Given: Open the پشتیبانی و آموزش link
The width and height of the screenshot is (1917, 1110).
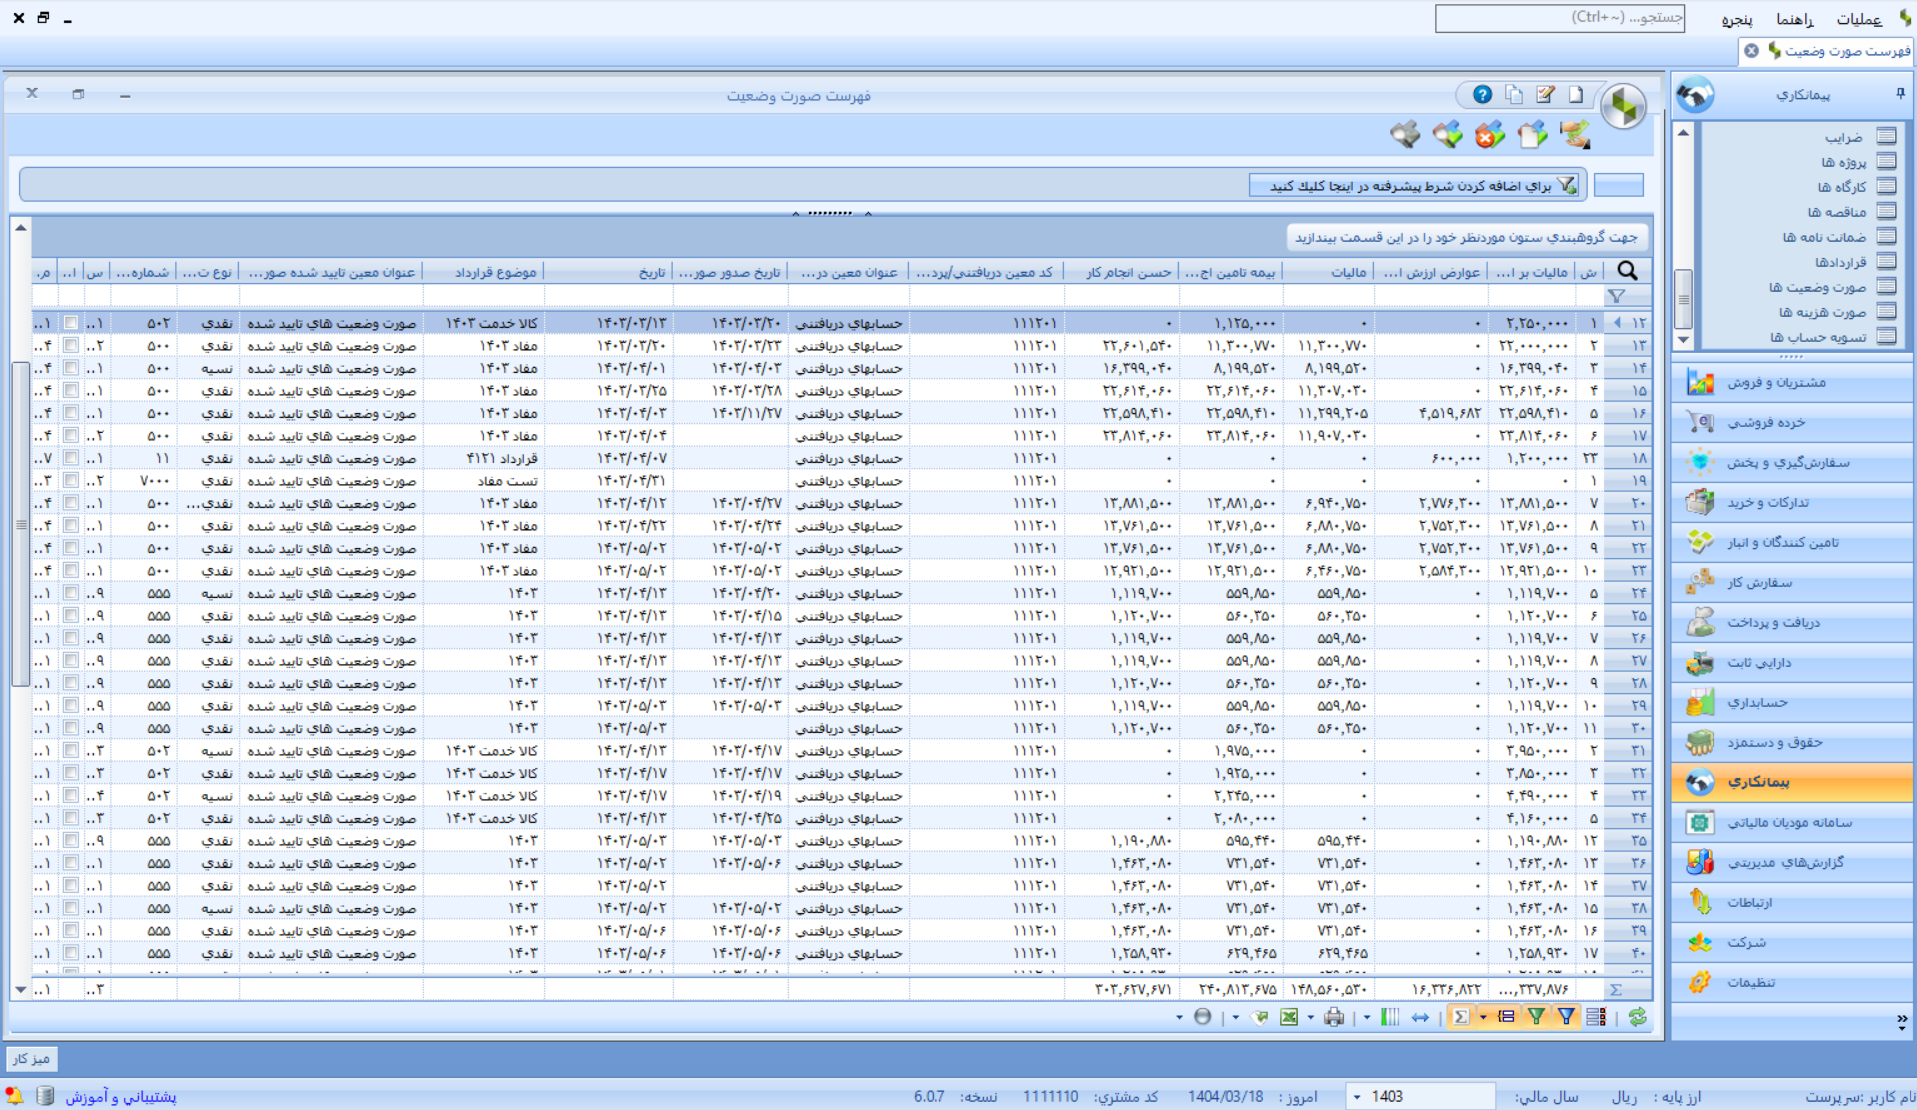Looking at the screenshot, I should tap(121, 1096).
